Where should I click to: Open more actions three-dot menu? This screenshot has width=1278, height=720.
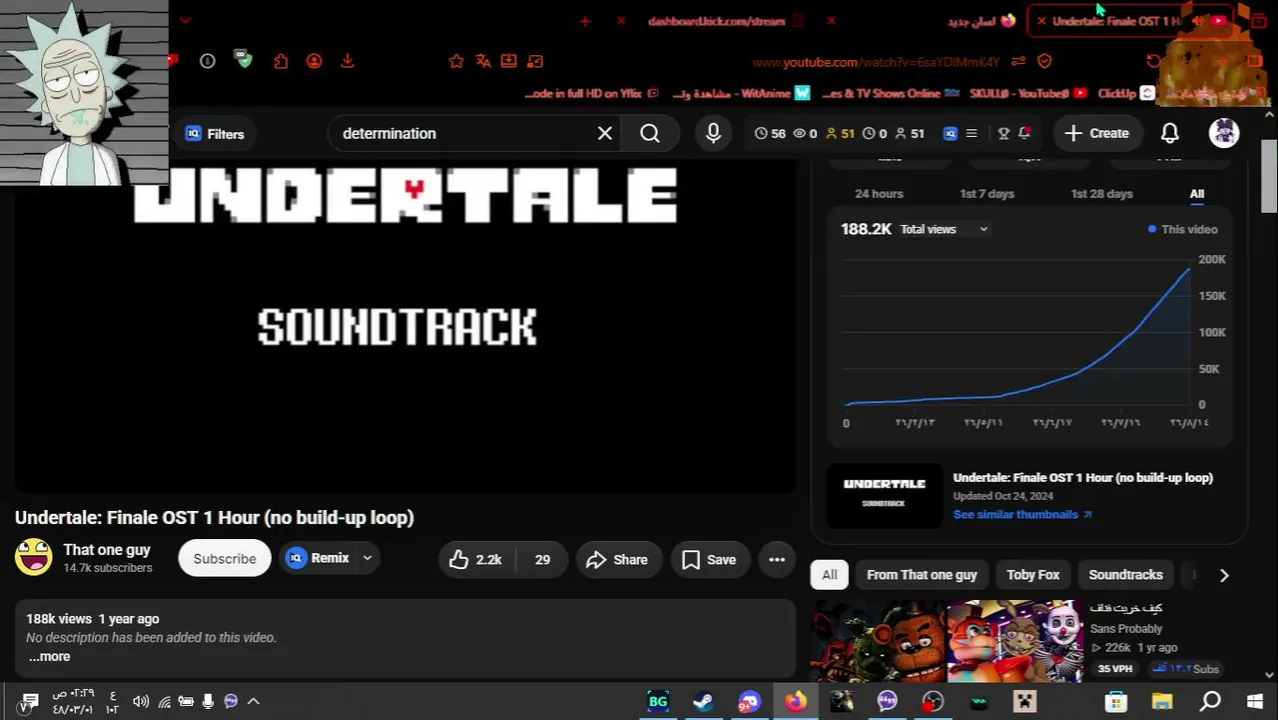pyautogui.click(x=777, y=560)
